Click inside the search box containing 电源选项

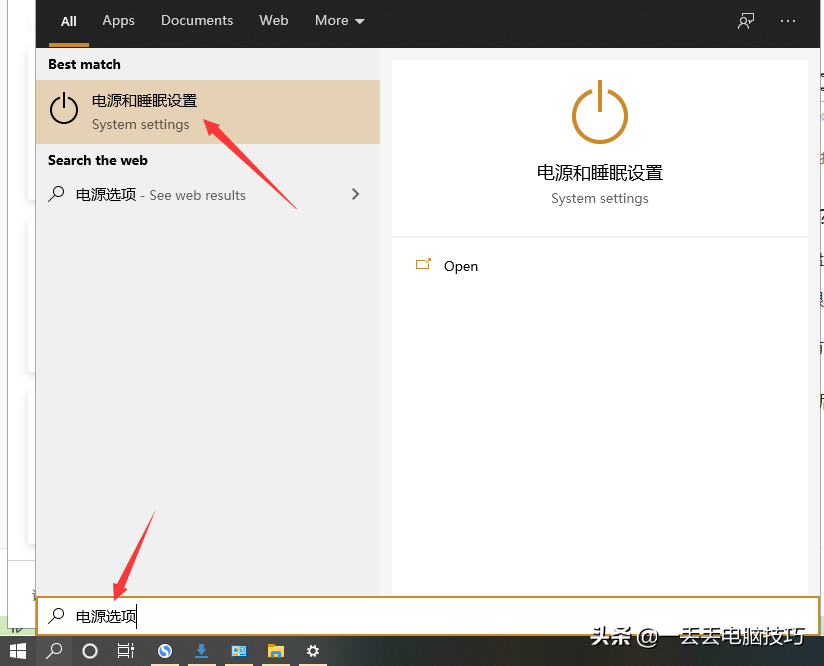400,616
